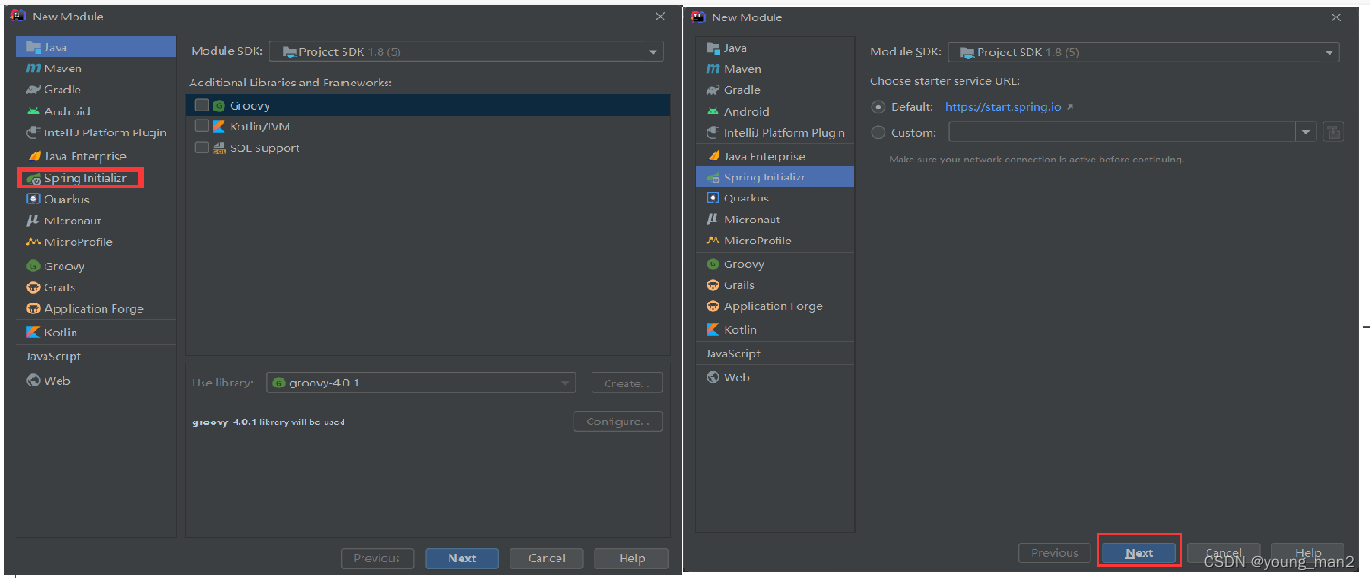1370x581 pixels.
Task: Click Cancel button in left window
Action: coord(547,558)
